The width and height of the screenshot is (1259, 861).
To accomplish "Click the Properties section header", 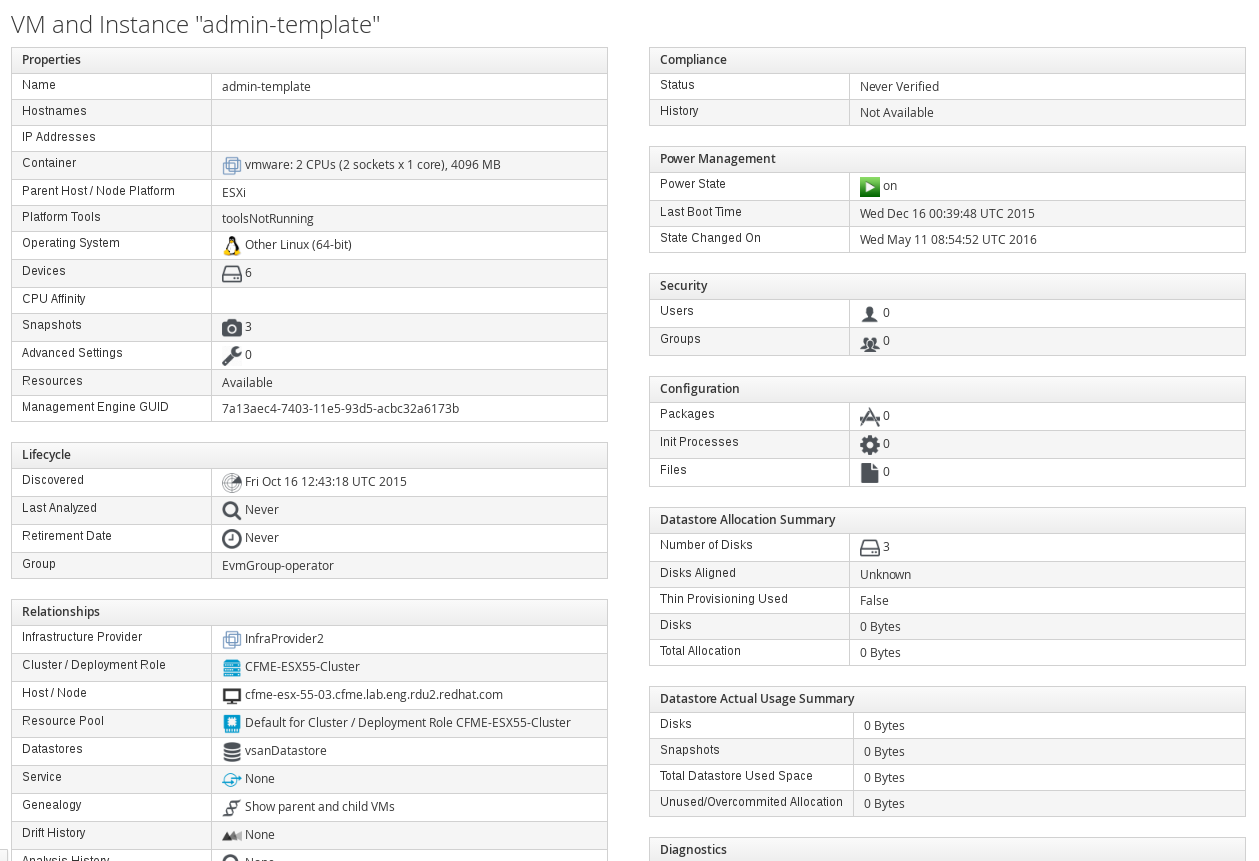I will coord(309,60).
